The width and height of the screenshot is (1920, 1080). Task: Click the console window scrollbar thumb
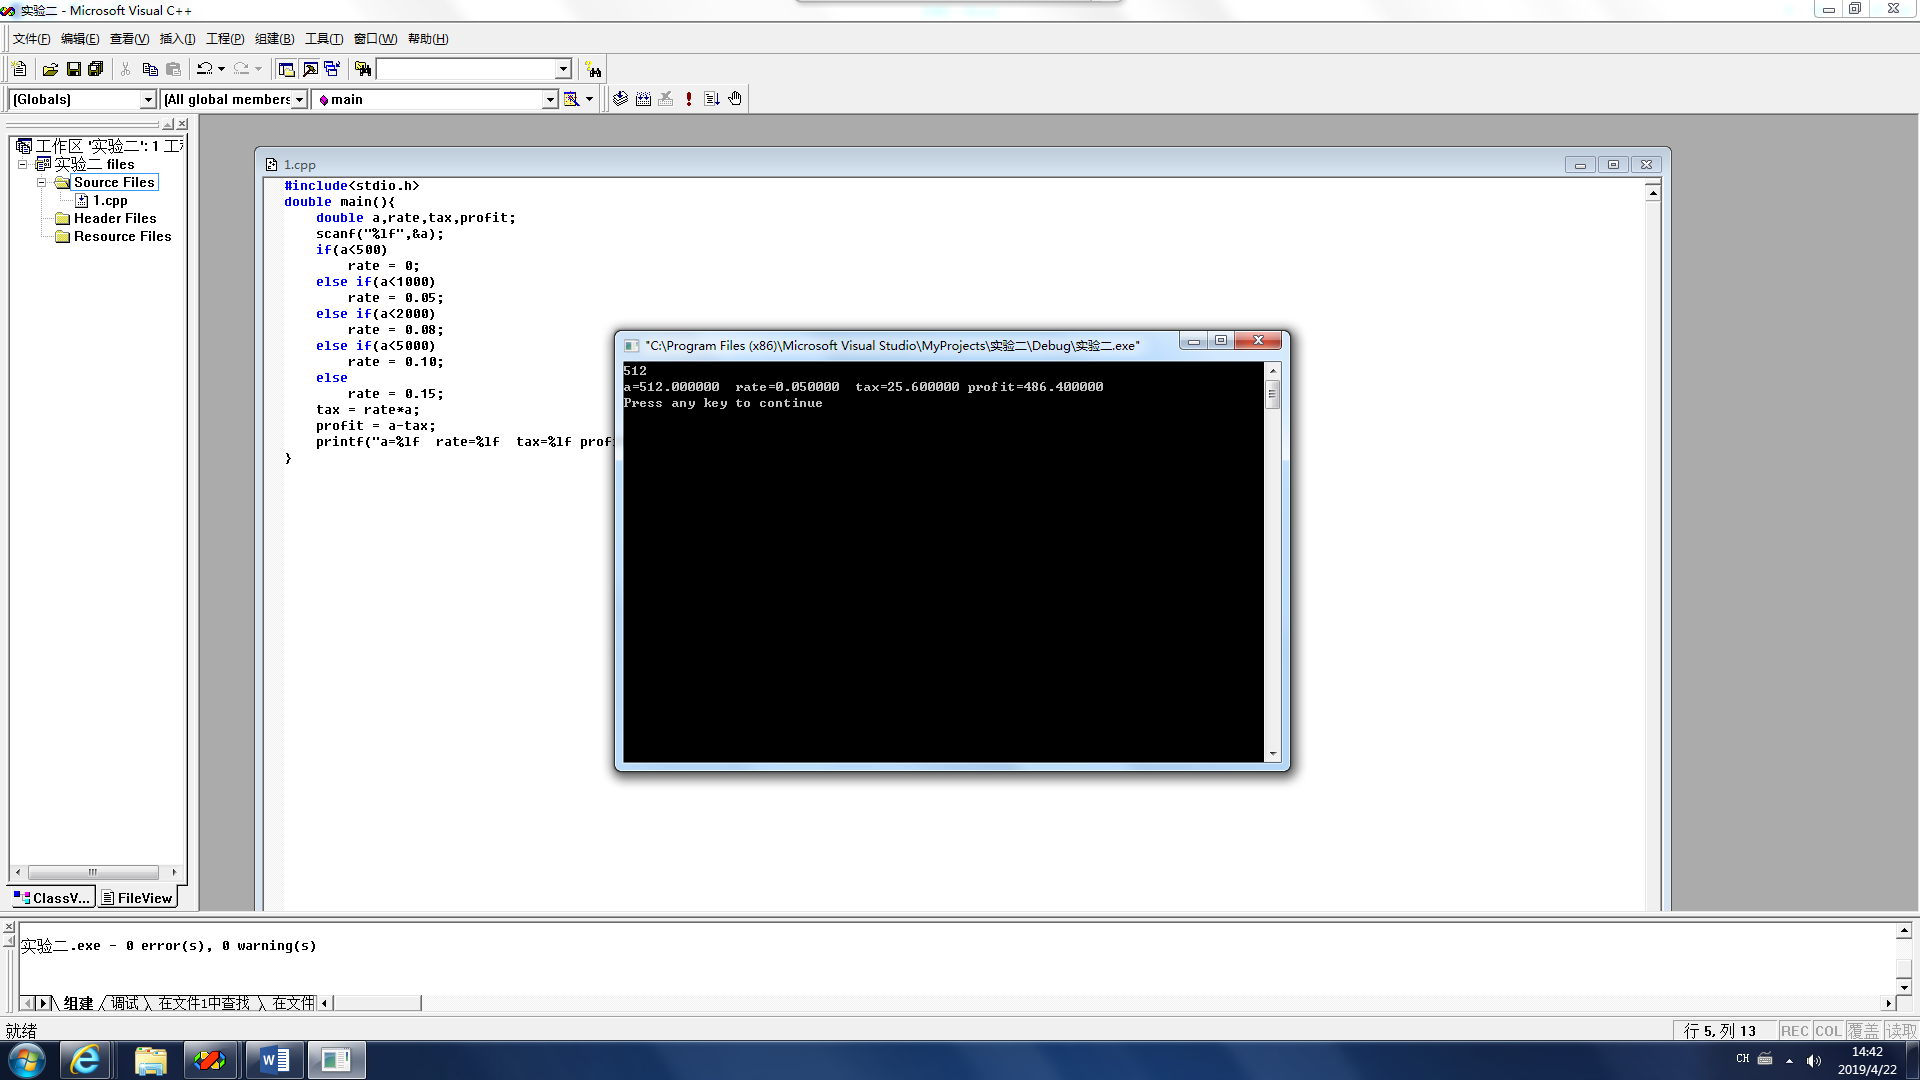(1273, 395)
